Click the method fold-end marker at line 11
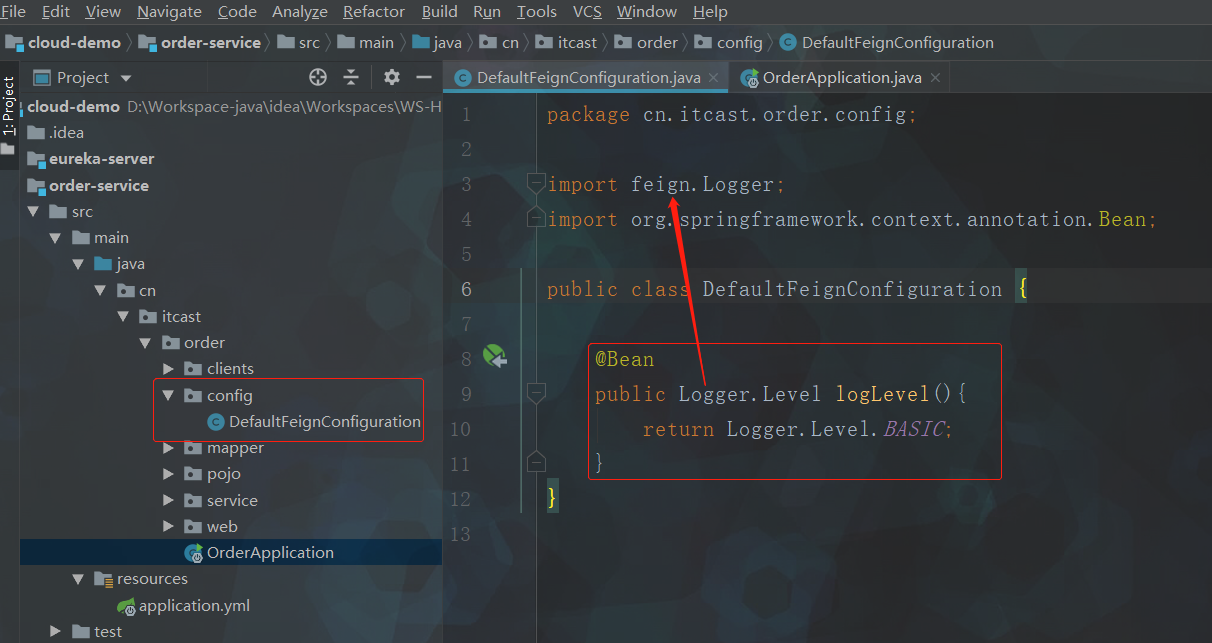Viewport: 1212px width, 643px height. (536, 462)
